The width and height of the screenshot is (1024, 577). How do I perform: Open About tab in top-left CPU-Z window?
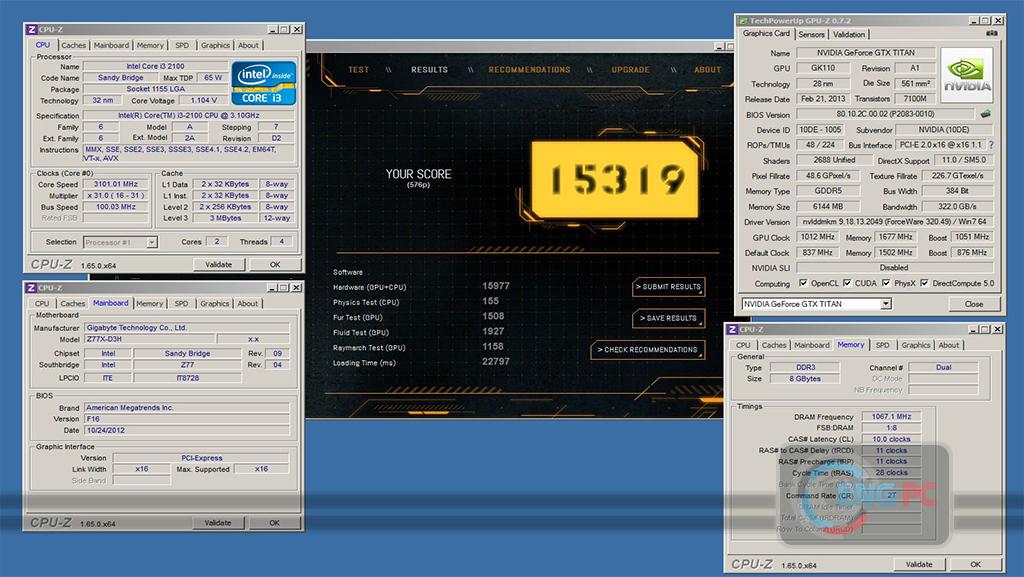248,46
